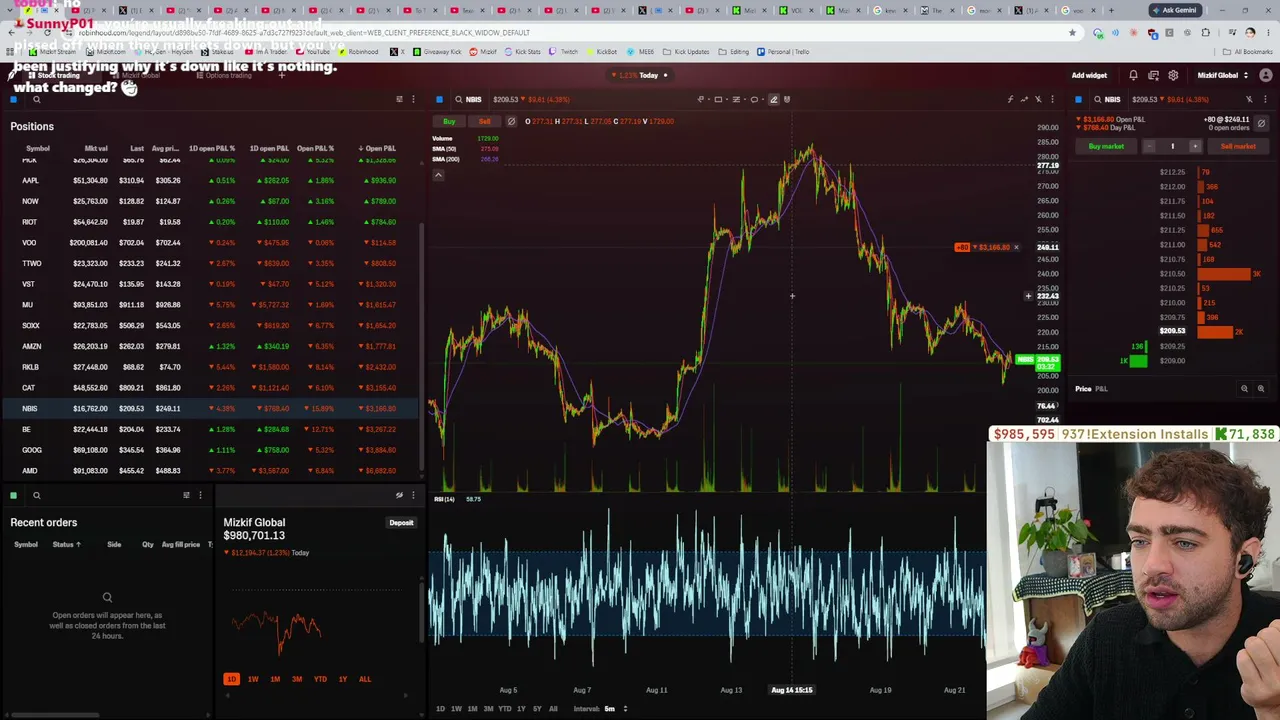
Task: Zoom in with the magnifier in the ladder widget
Action: click(x=1261, y=389)
